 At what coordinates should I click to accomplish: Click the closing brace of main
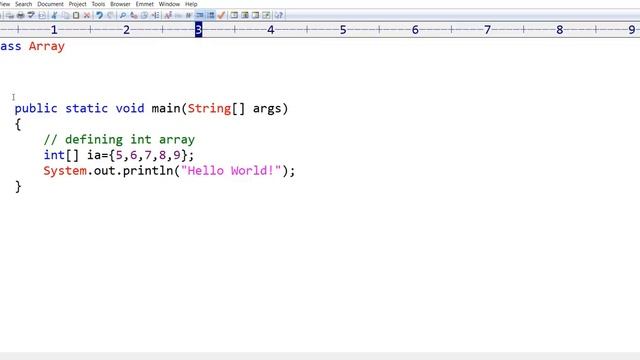(18, 187)
